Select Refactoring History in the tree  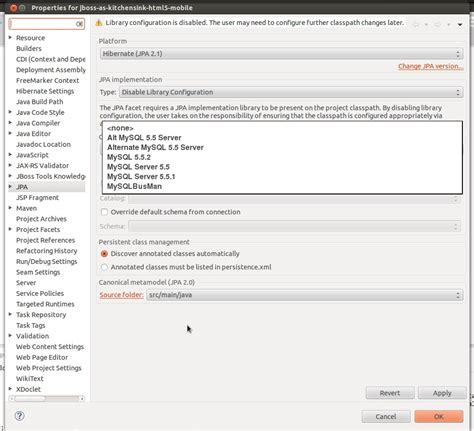47,251
